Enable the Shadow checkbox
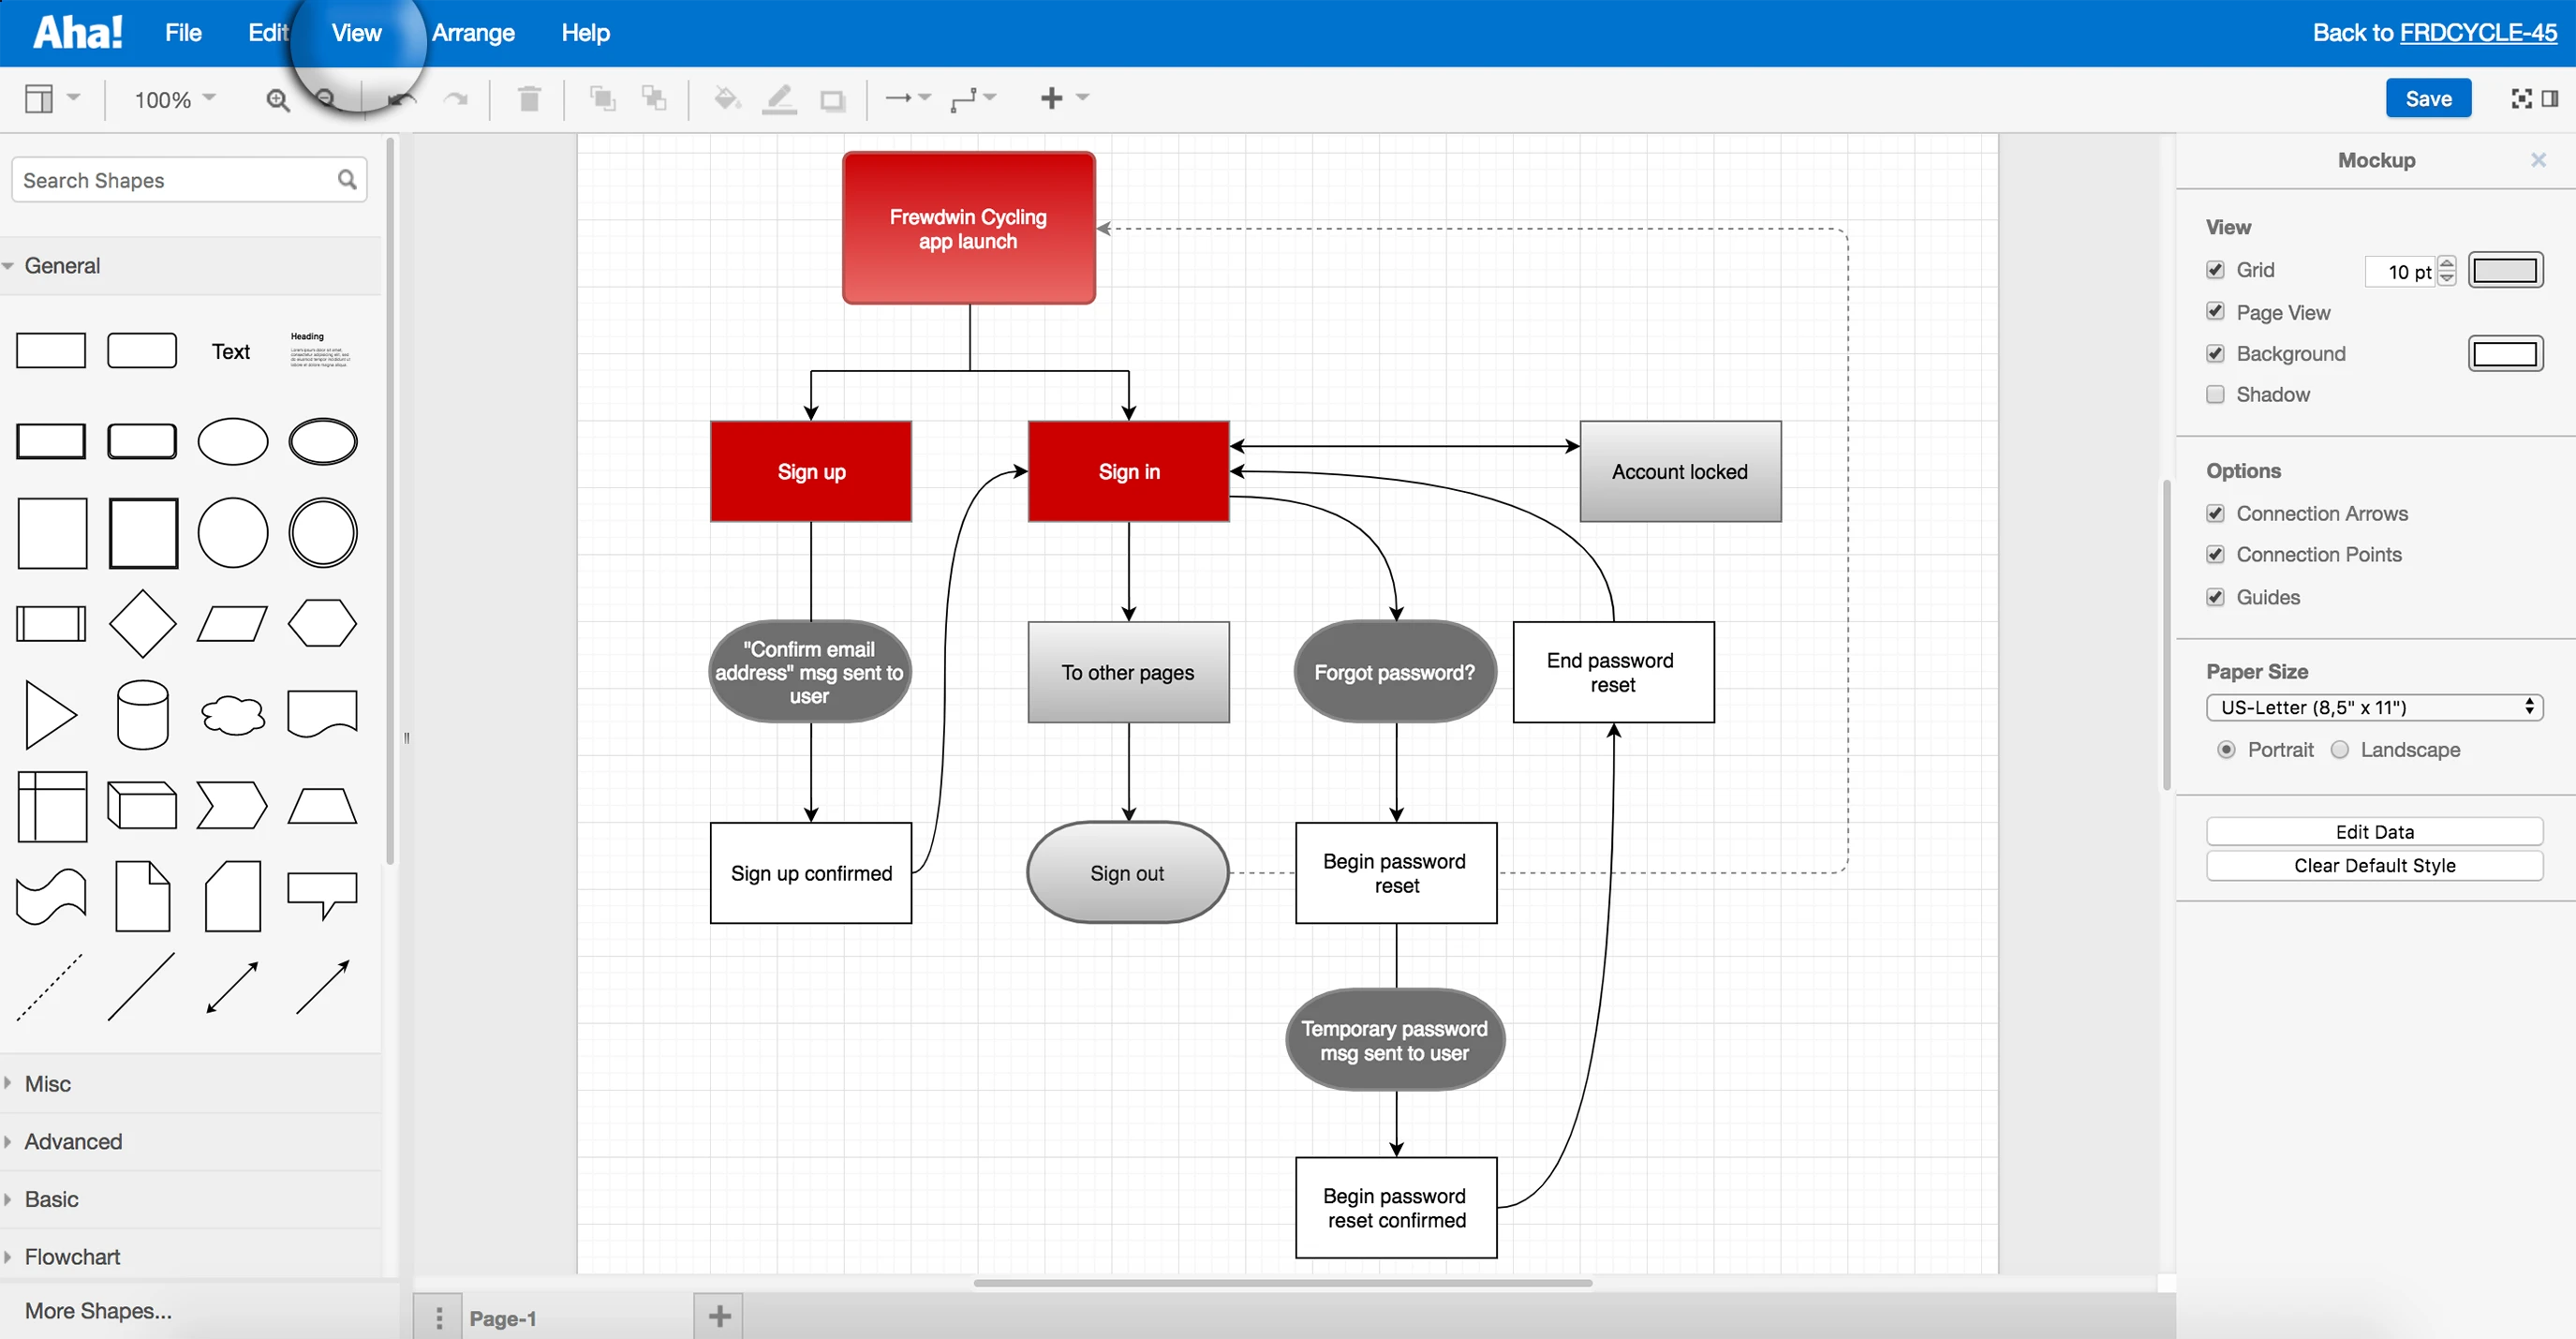This screenshot has height=1339, width=2576. [2215, 394]
